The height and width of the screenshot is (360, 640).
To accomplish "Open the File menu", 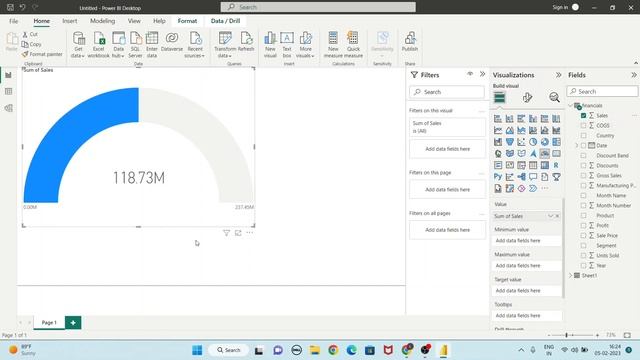I will 13,21.
